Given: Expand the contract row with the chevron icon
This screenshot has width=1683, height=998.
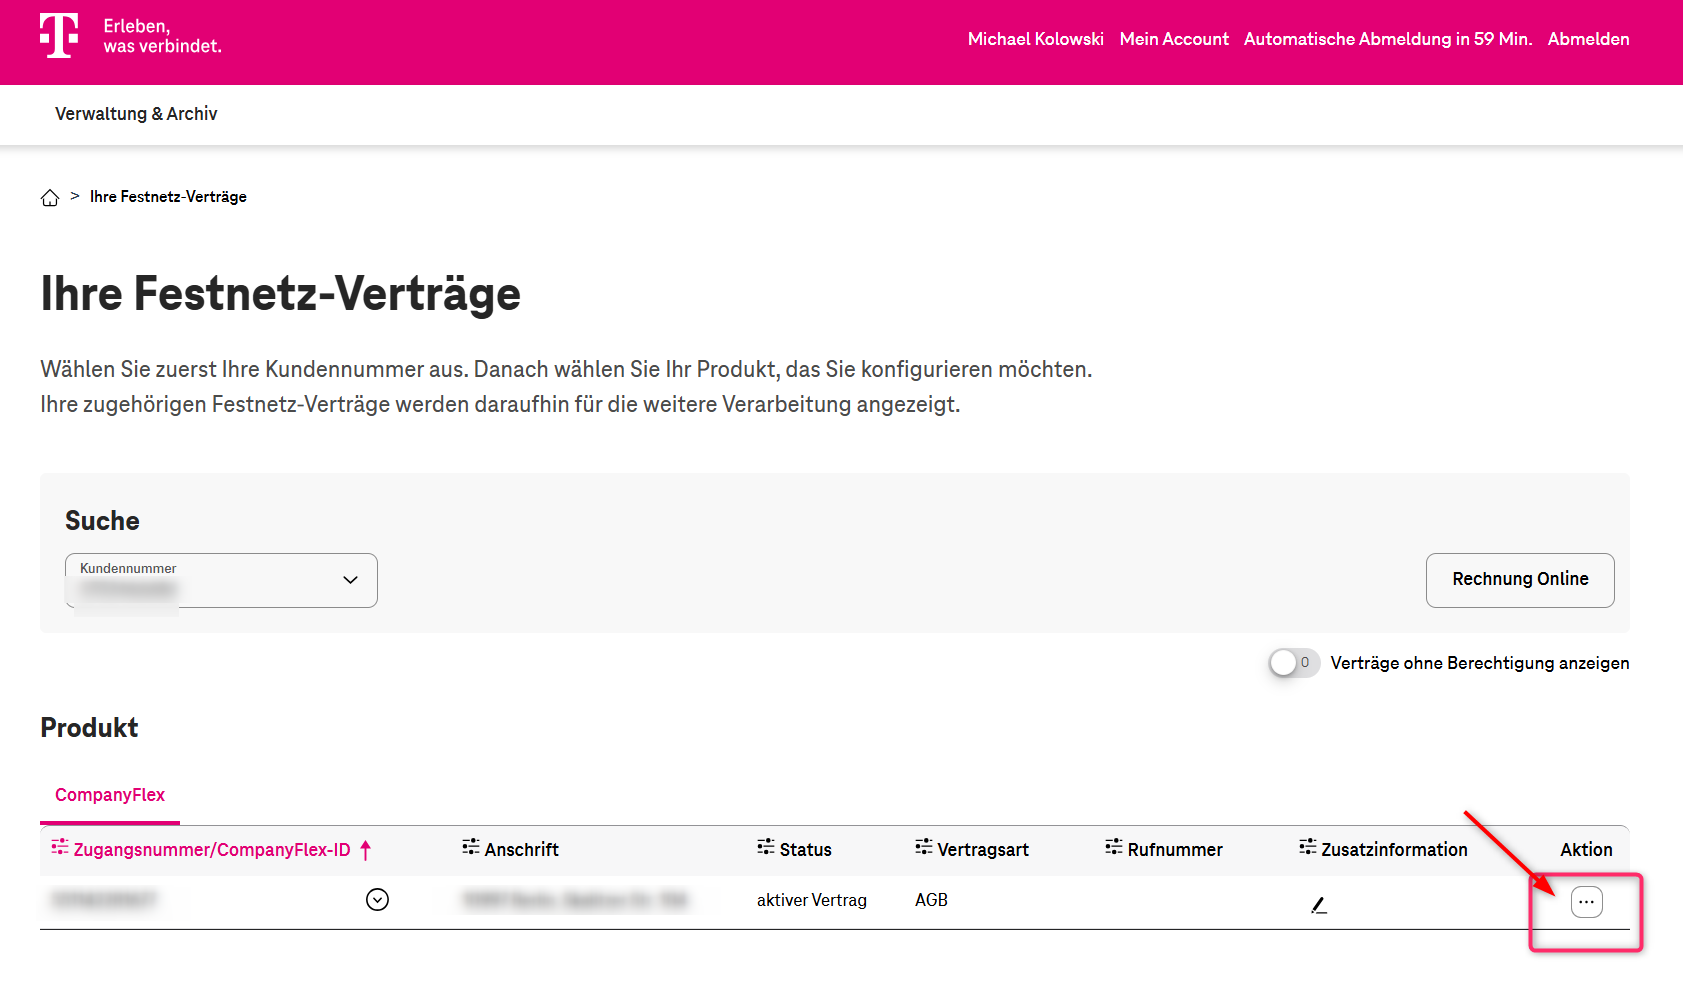Looking at the screenshot, I should tap(378, 899).
